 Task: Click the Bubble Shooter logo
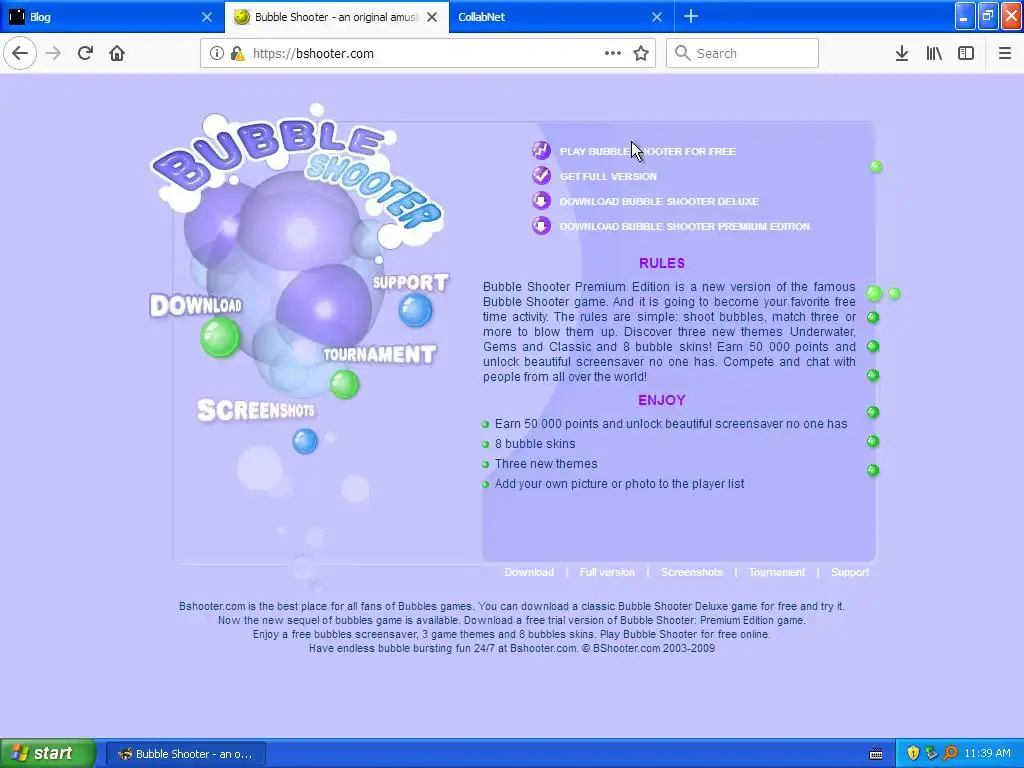297,174
